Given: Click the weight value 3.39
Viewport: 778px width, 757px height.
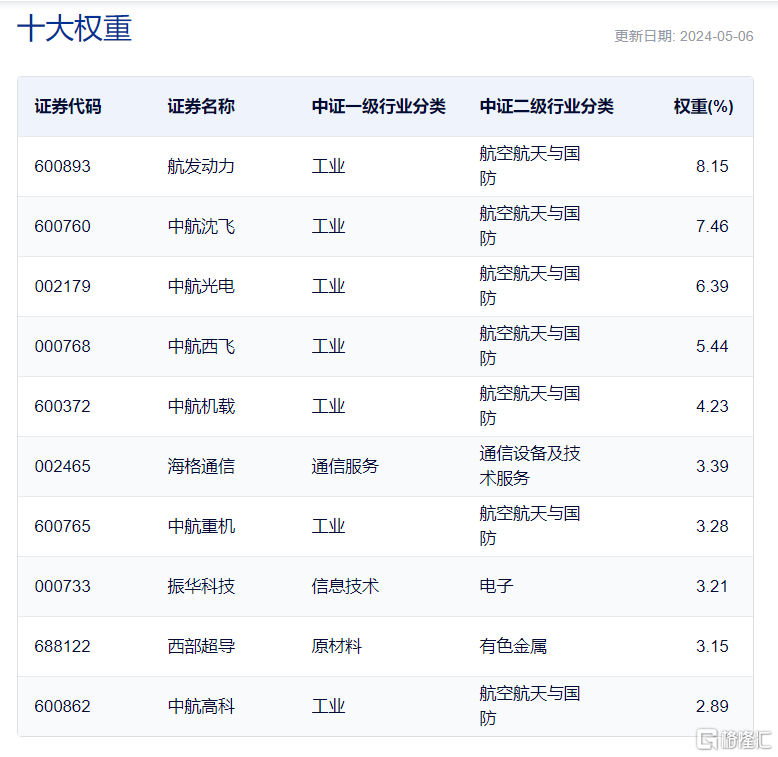Looking at the screenshot, I should pyautogui.click(x=712, y=466).
